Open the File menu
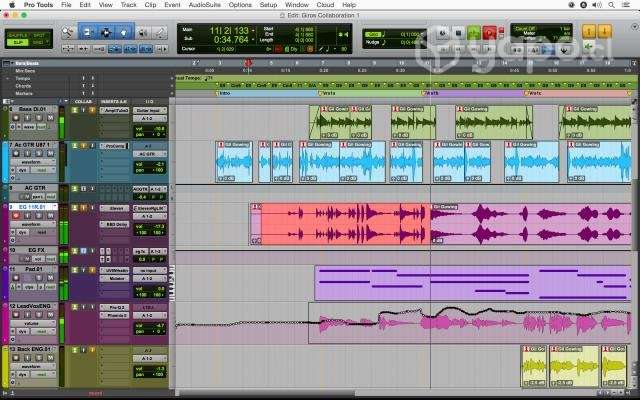Image resolution: width=640 pixels, height=400 pixels. pyautogui.click(x=66, y=5)
